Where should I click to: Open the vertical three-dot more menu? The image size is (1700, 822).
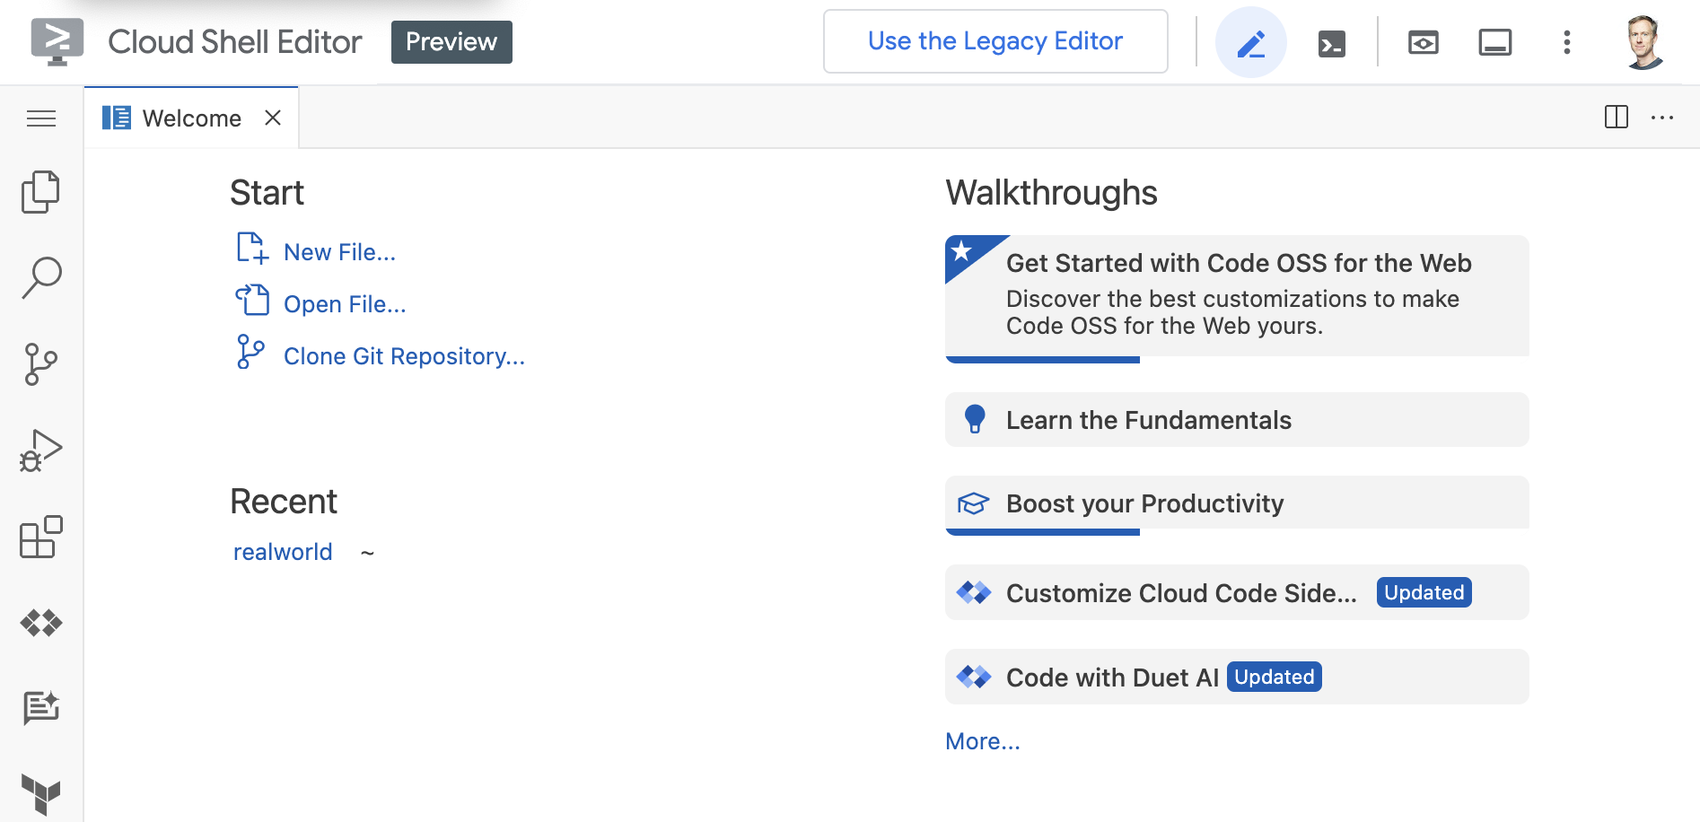coord(1567,42)
